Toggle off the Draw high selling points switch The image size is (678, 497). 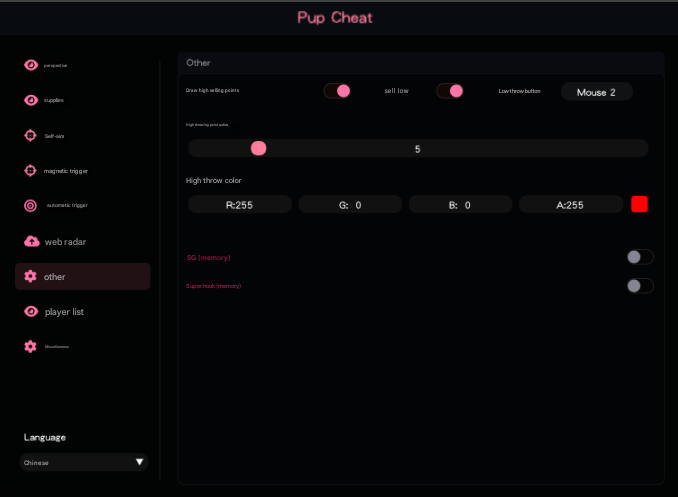point(337,91)
